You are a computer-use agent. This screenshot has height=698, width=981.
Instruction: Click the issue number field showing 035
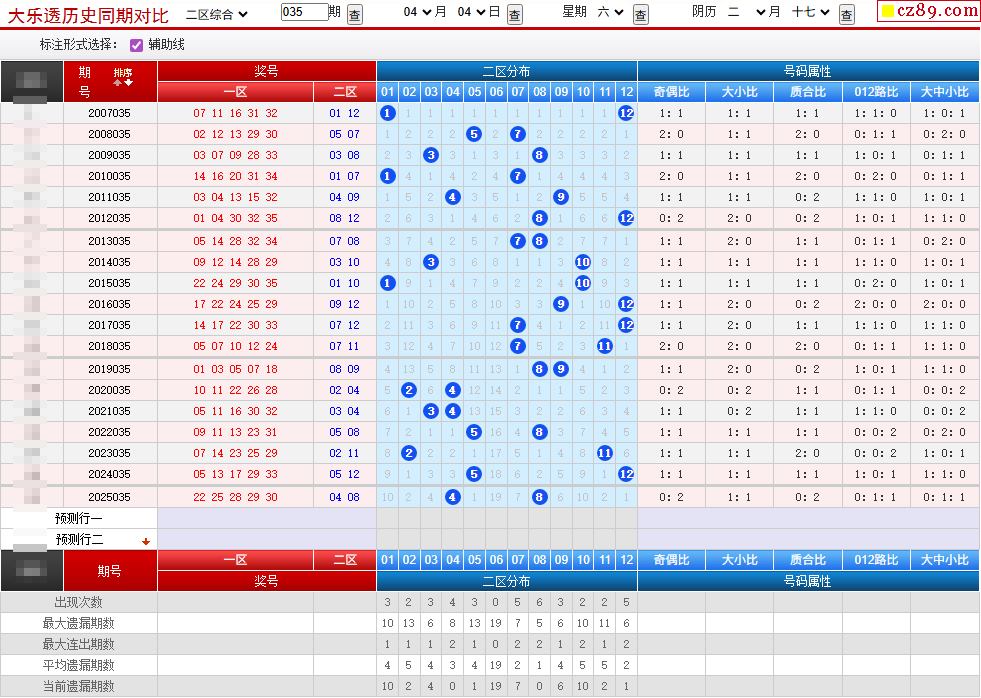[303, 12]
